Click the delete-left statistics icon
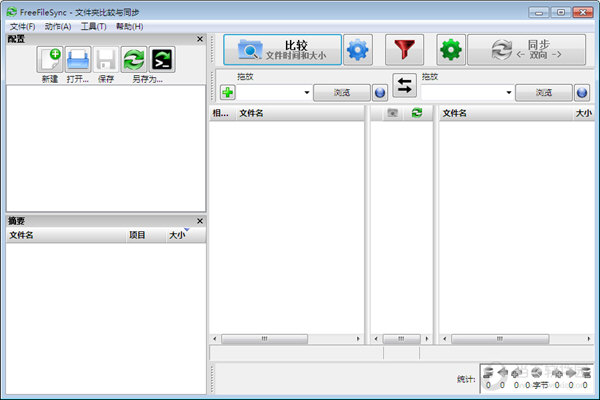Screen dimensions: 600x400 click(x=488, y=372)
